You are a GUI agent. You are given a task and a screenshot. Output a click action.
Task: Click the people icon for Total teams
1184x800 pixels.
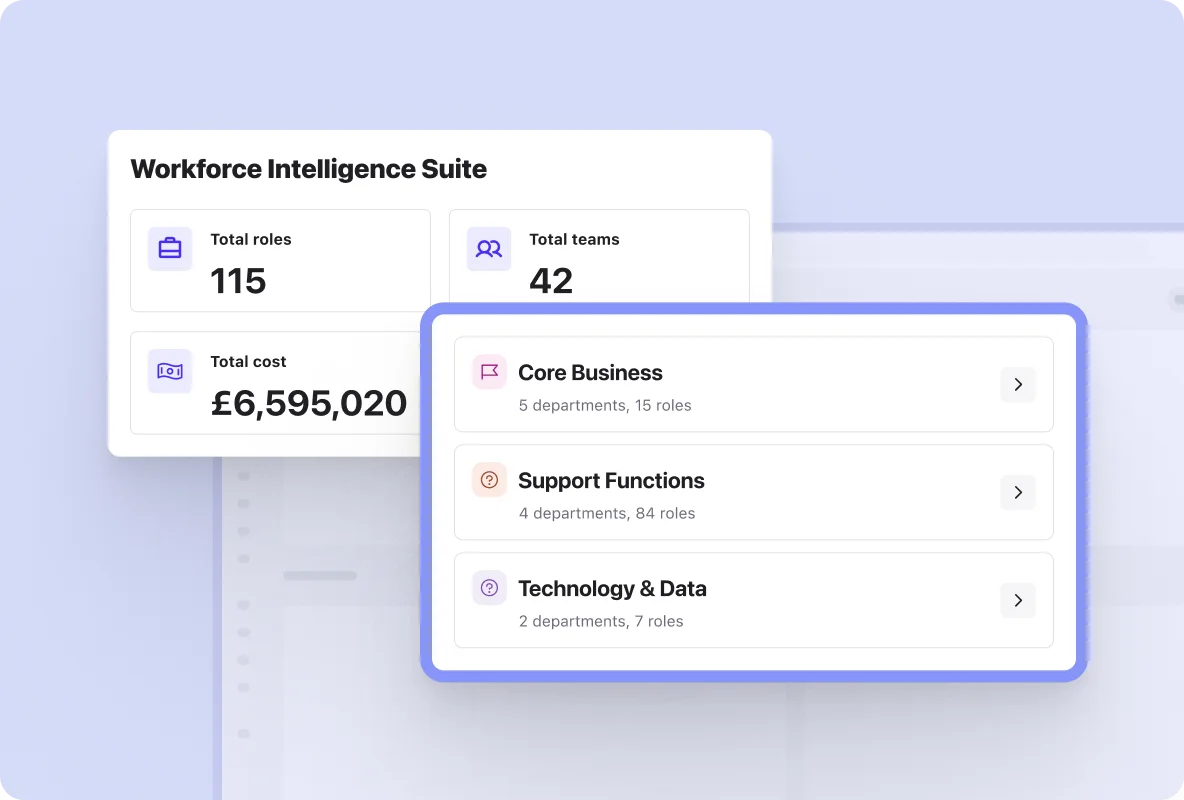[489, 249]
